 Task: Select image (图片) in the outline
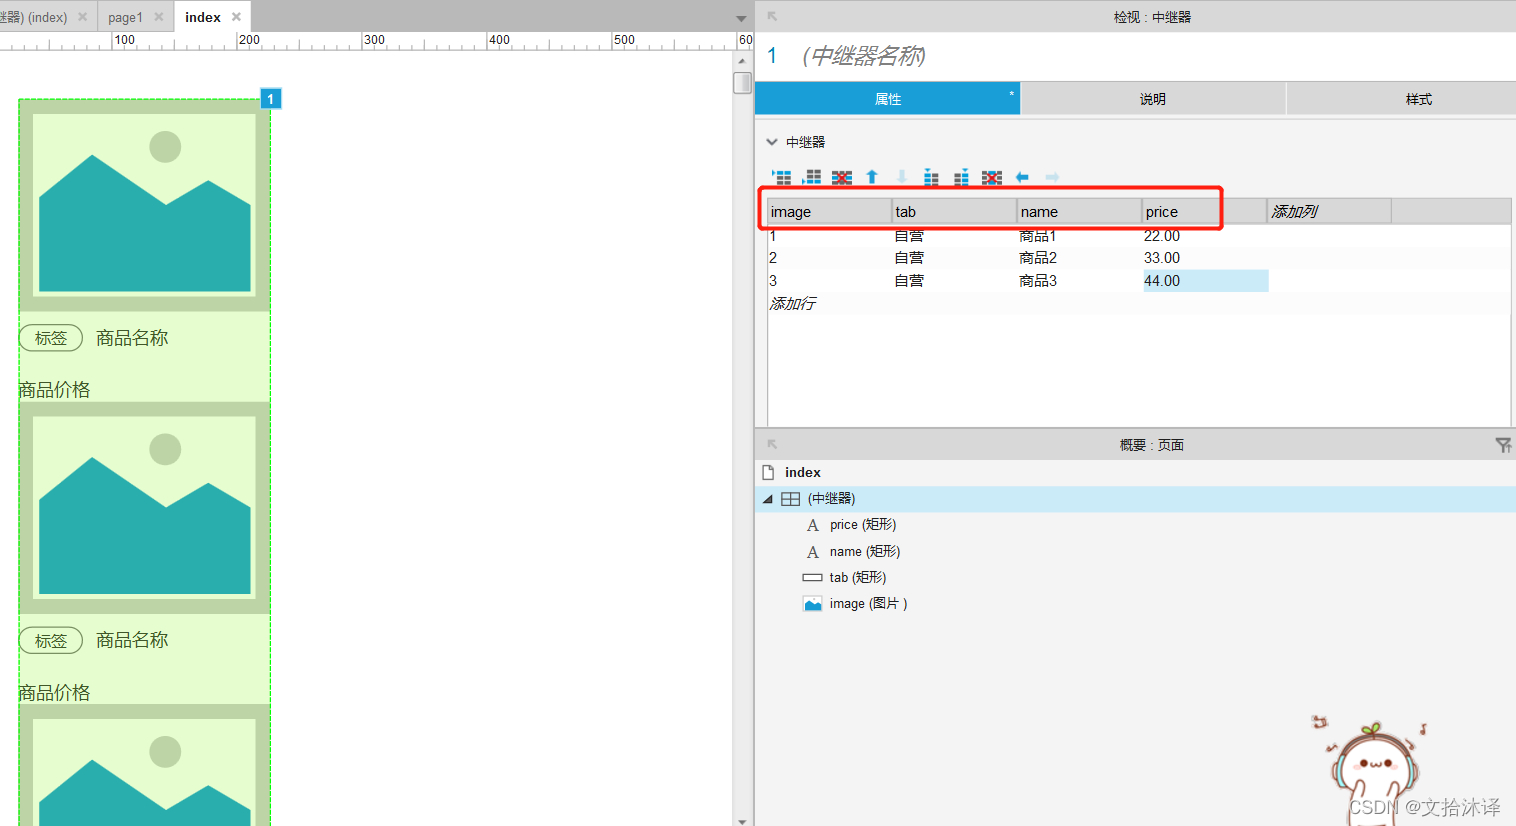coord(868,604)
